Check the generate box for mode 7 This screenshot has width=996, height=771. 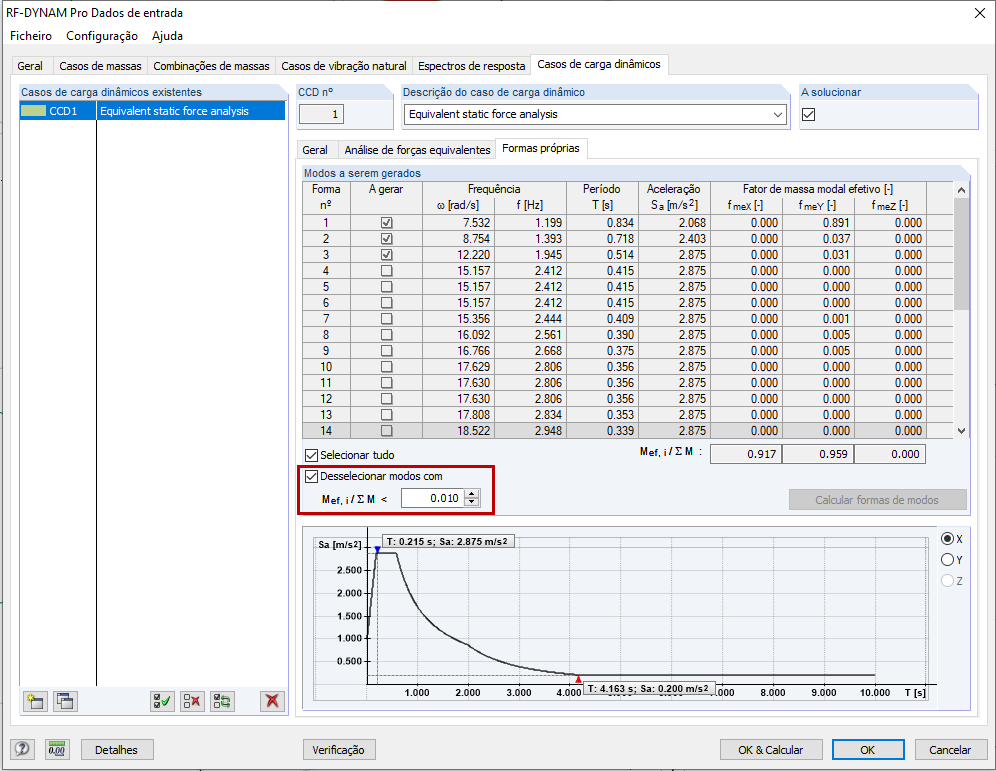[x=386, y=319]
